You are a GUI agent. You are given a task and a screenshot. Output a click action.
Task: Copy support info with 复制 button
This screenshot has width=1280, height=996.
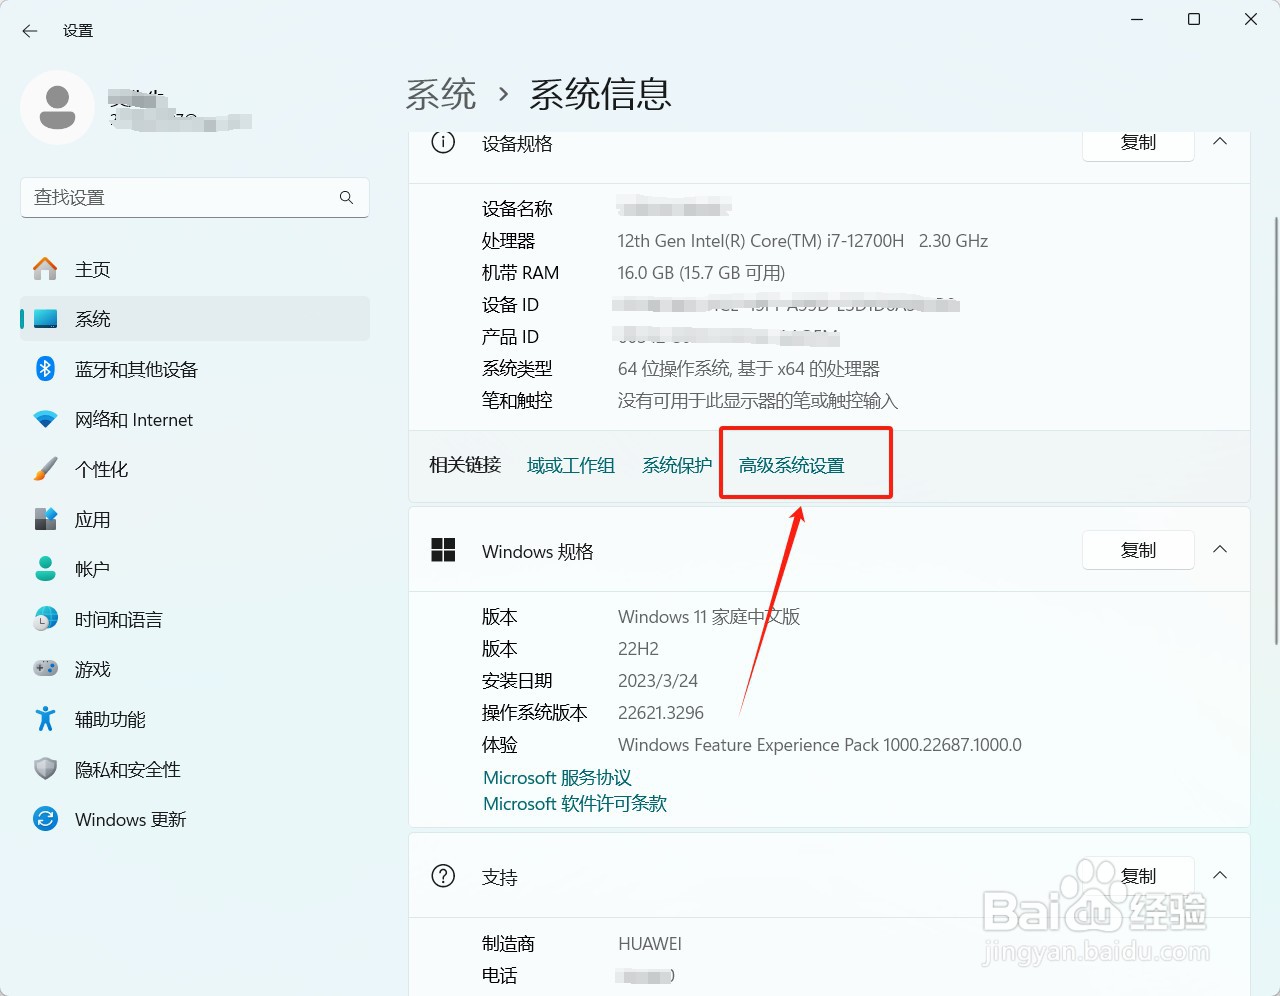click(x=1138, y=876)
